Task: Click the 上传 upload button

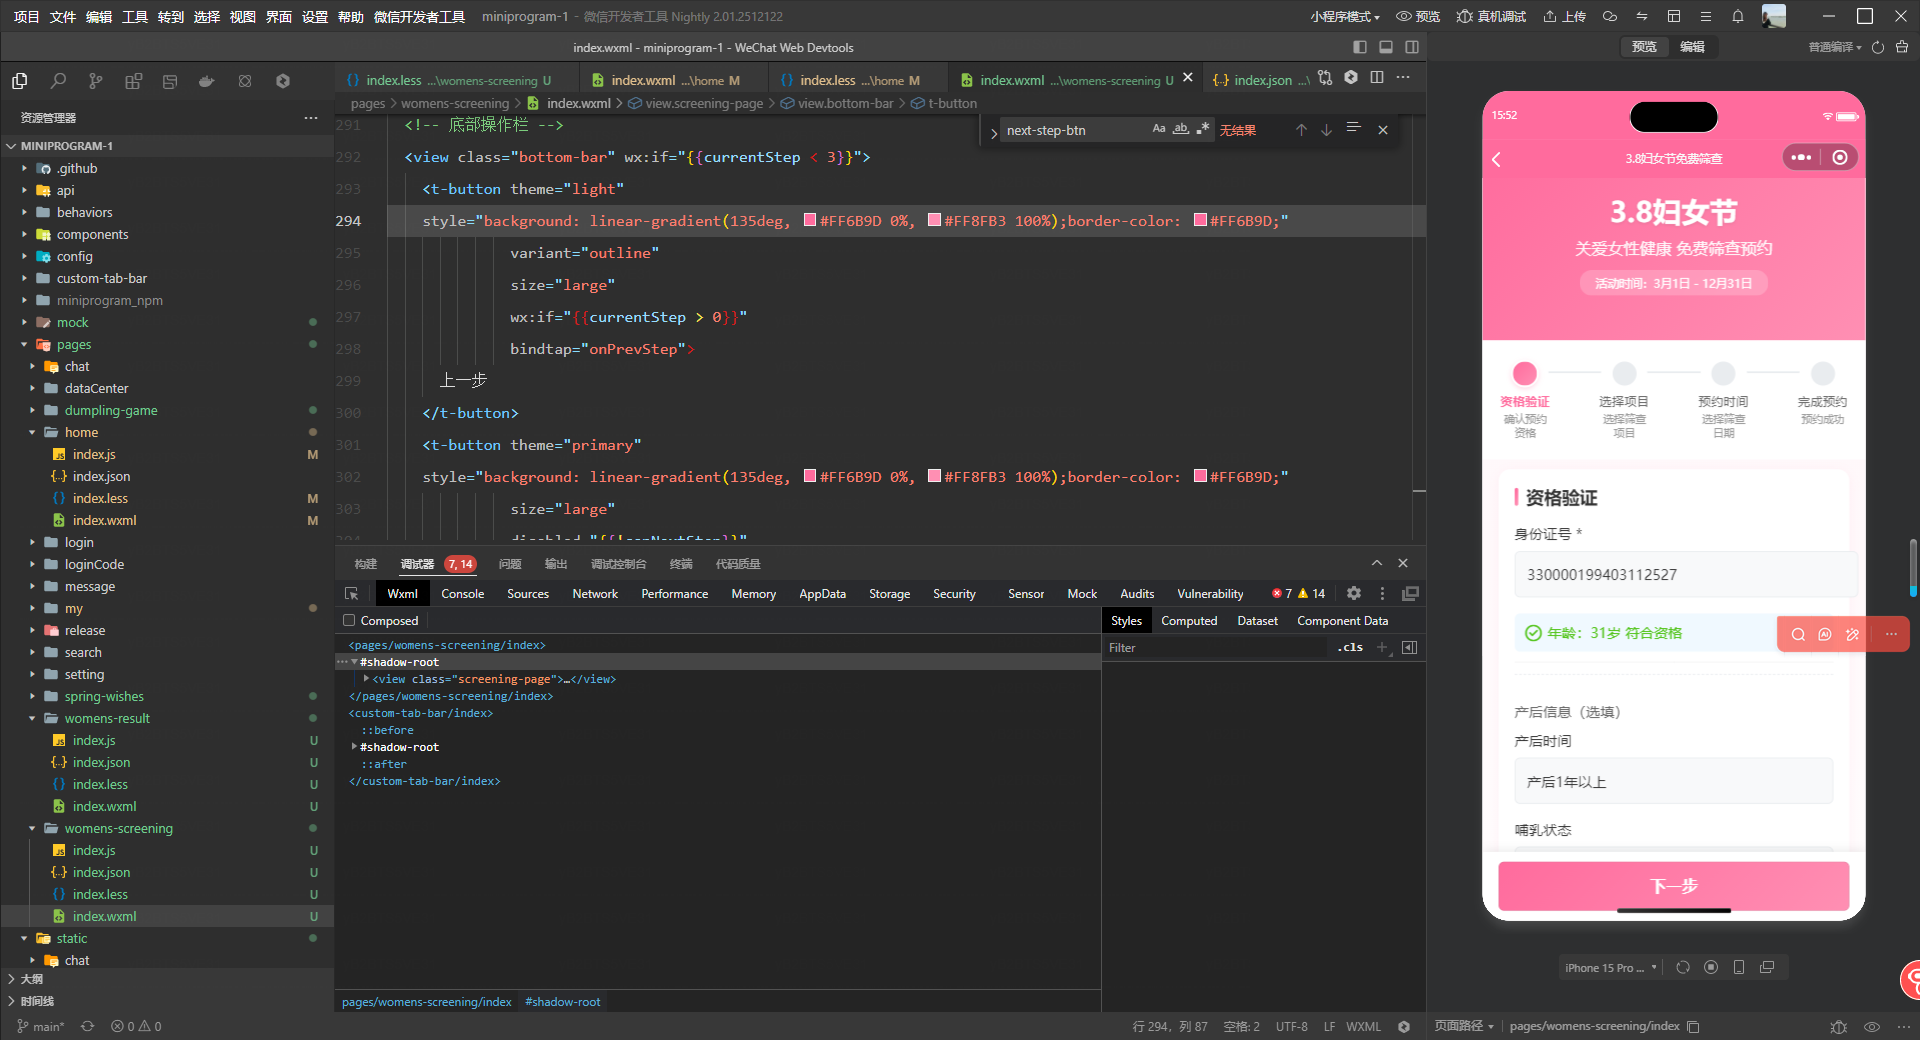Action: click(1565, 16)
